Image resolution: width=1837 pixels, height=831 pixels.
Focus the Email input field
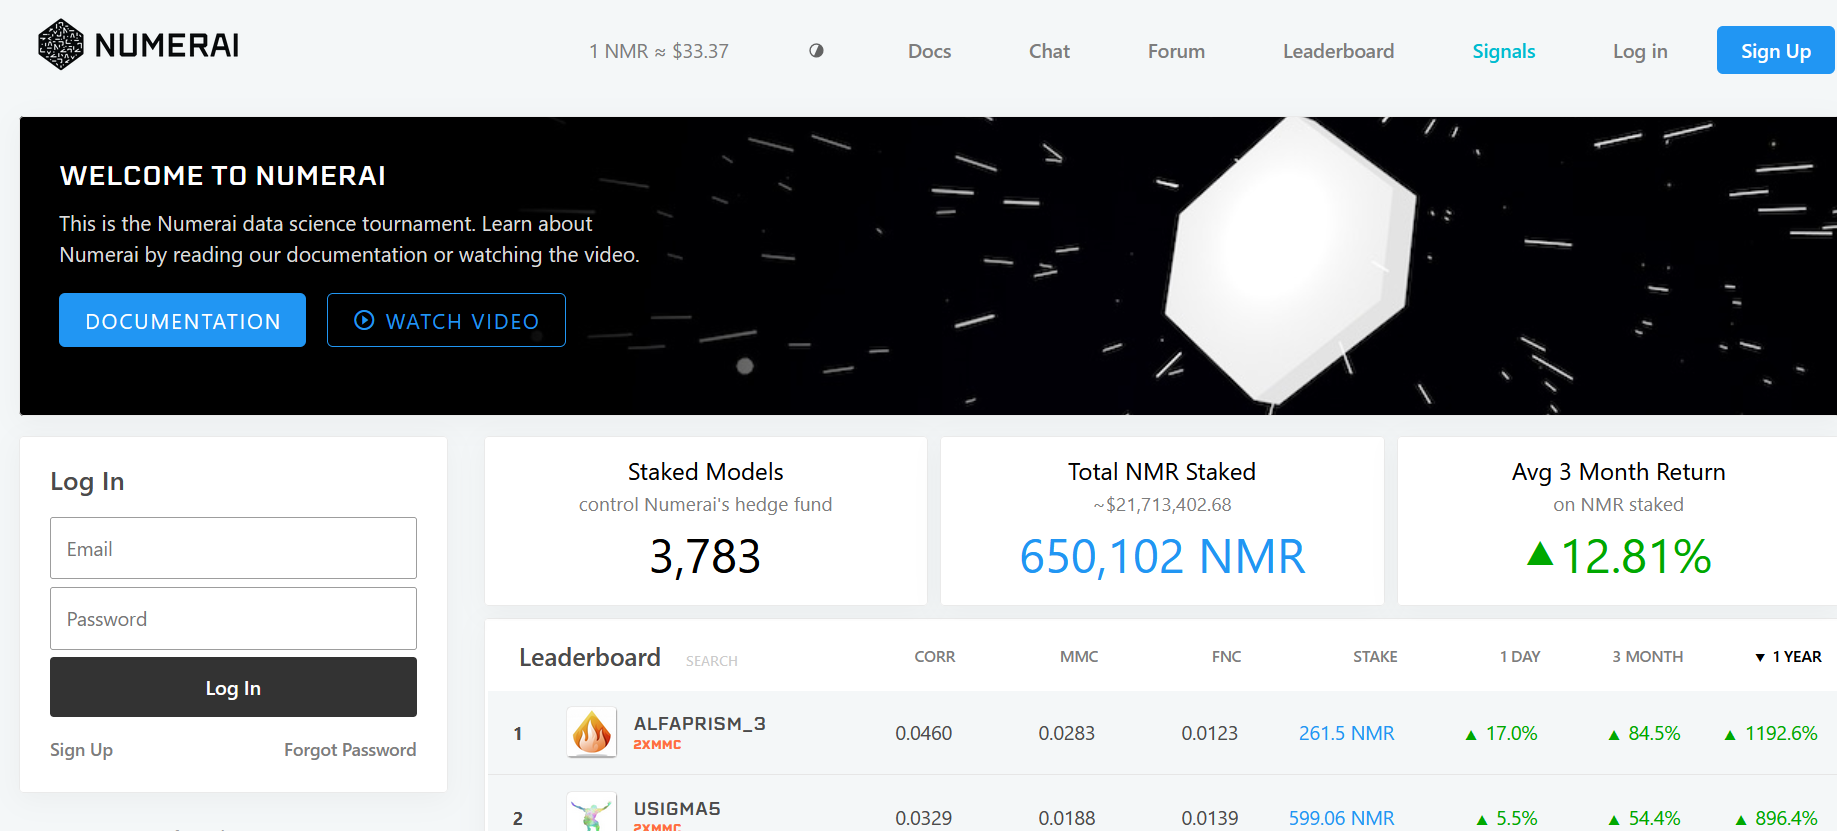(x=233, y=548)
